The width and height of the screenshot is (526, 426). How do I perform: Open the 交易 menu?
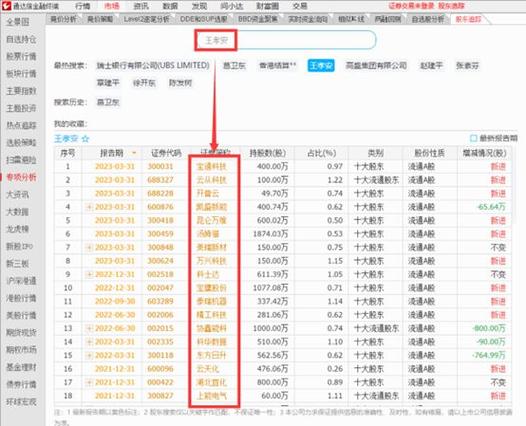tap(300, 6)
